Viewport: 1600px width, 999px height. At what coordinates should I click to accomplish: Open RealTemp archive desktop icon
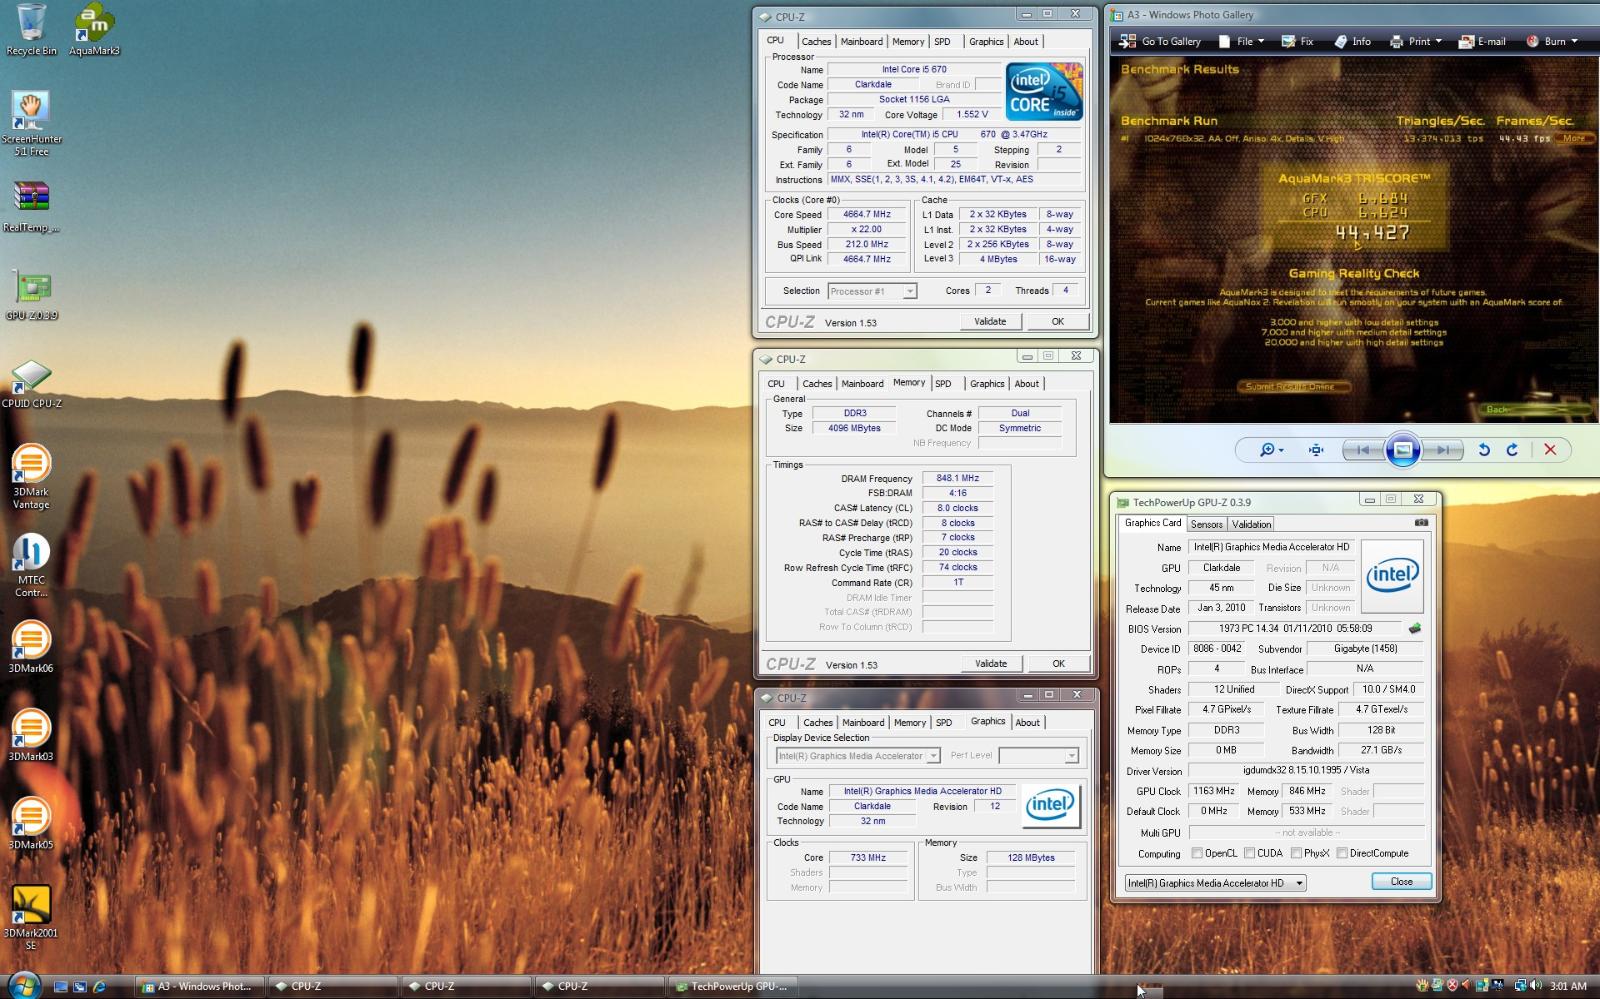click(x=31, y=207)
